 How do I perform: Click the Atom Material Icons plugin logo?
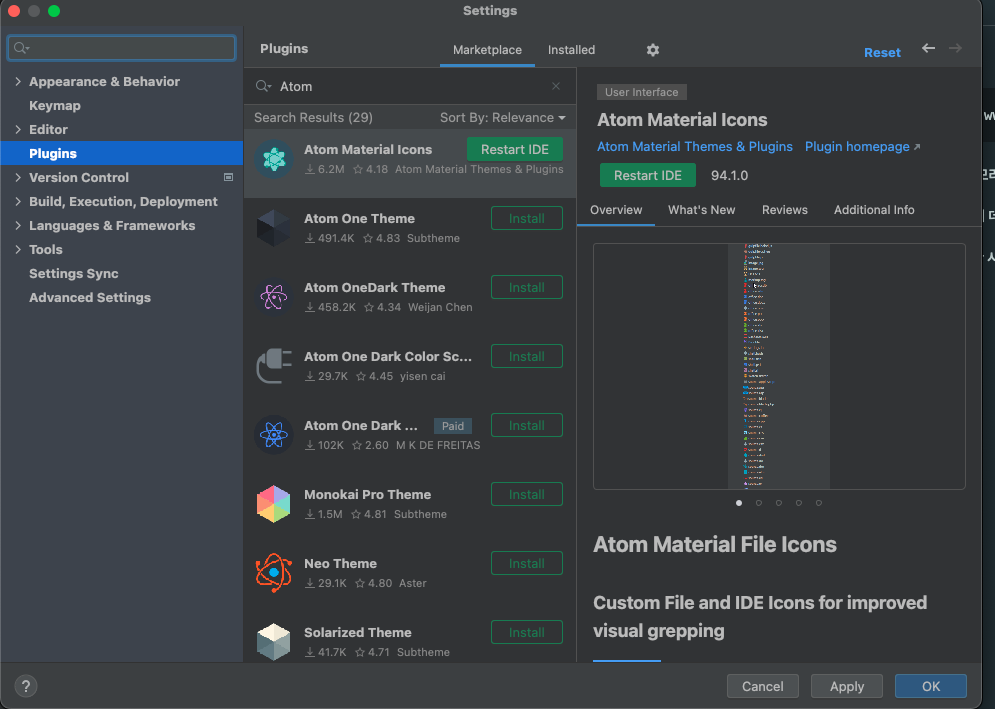(x=273, y=159)
